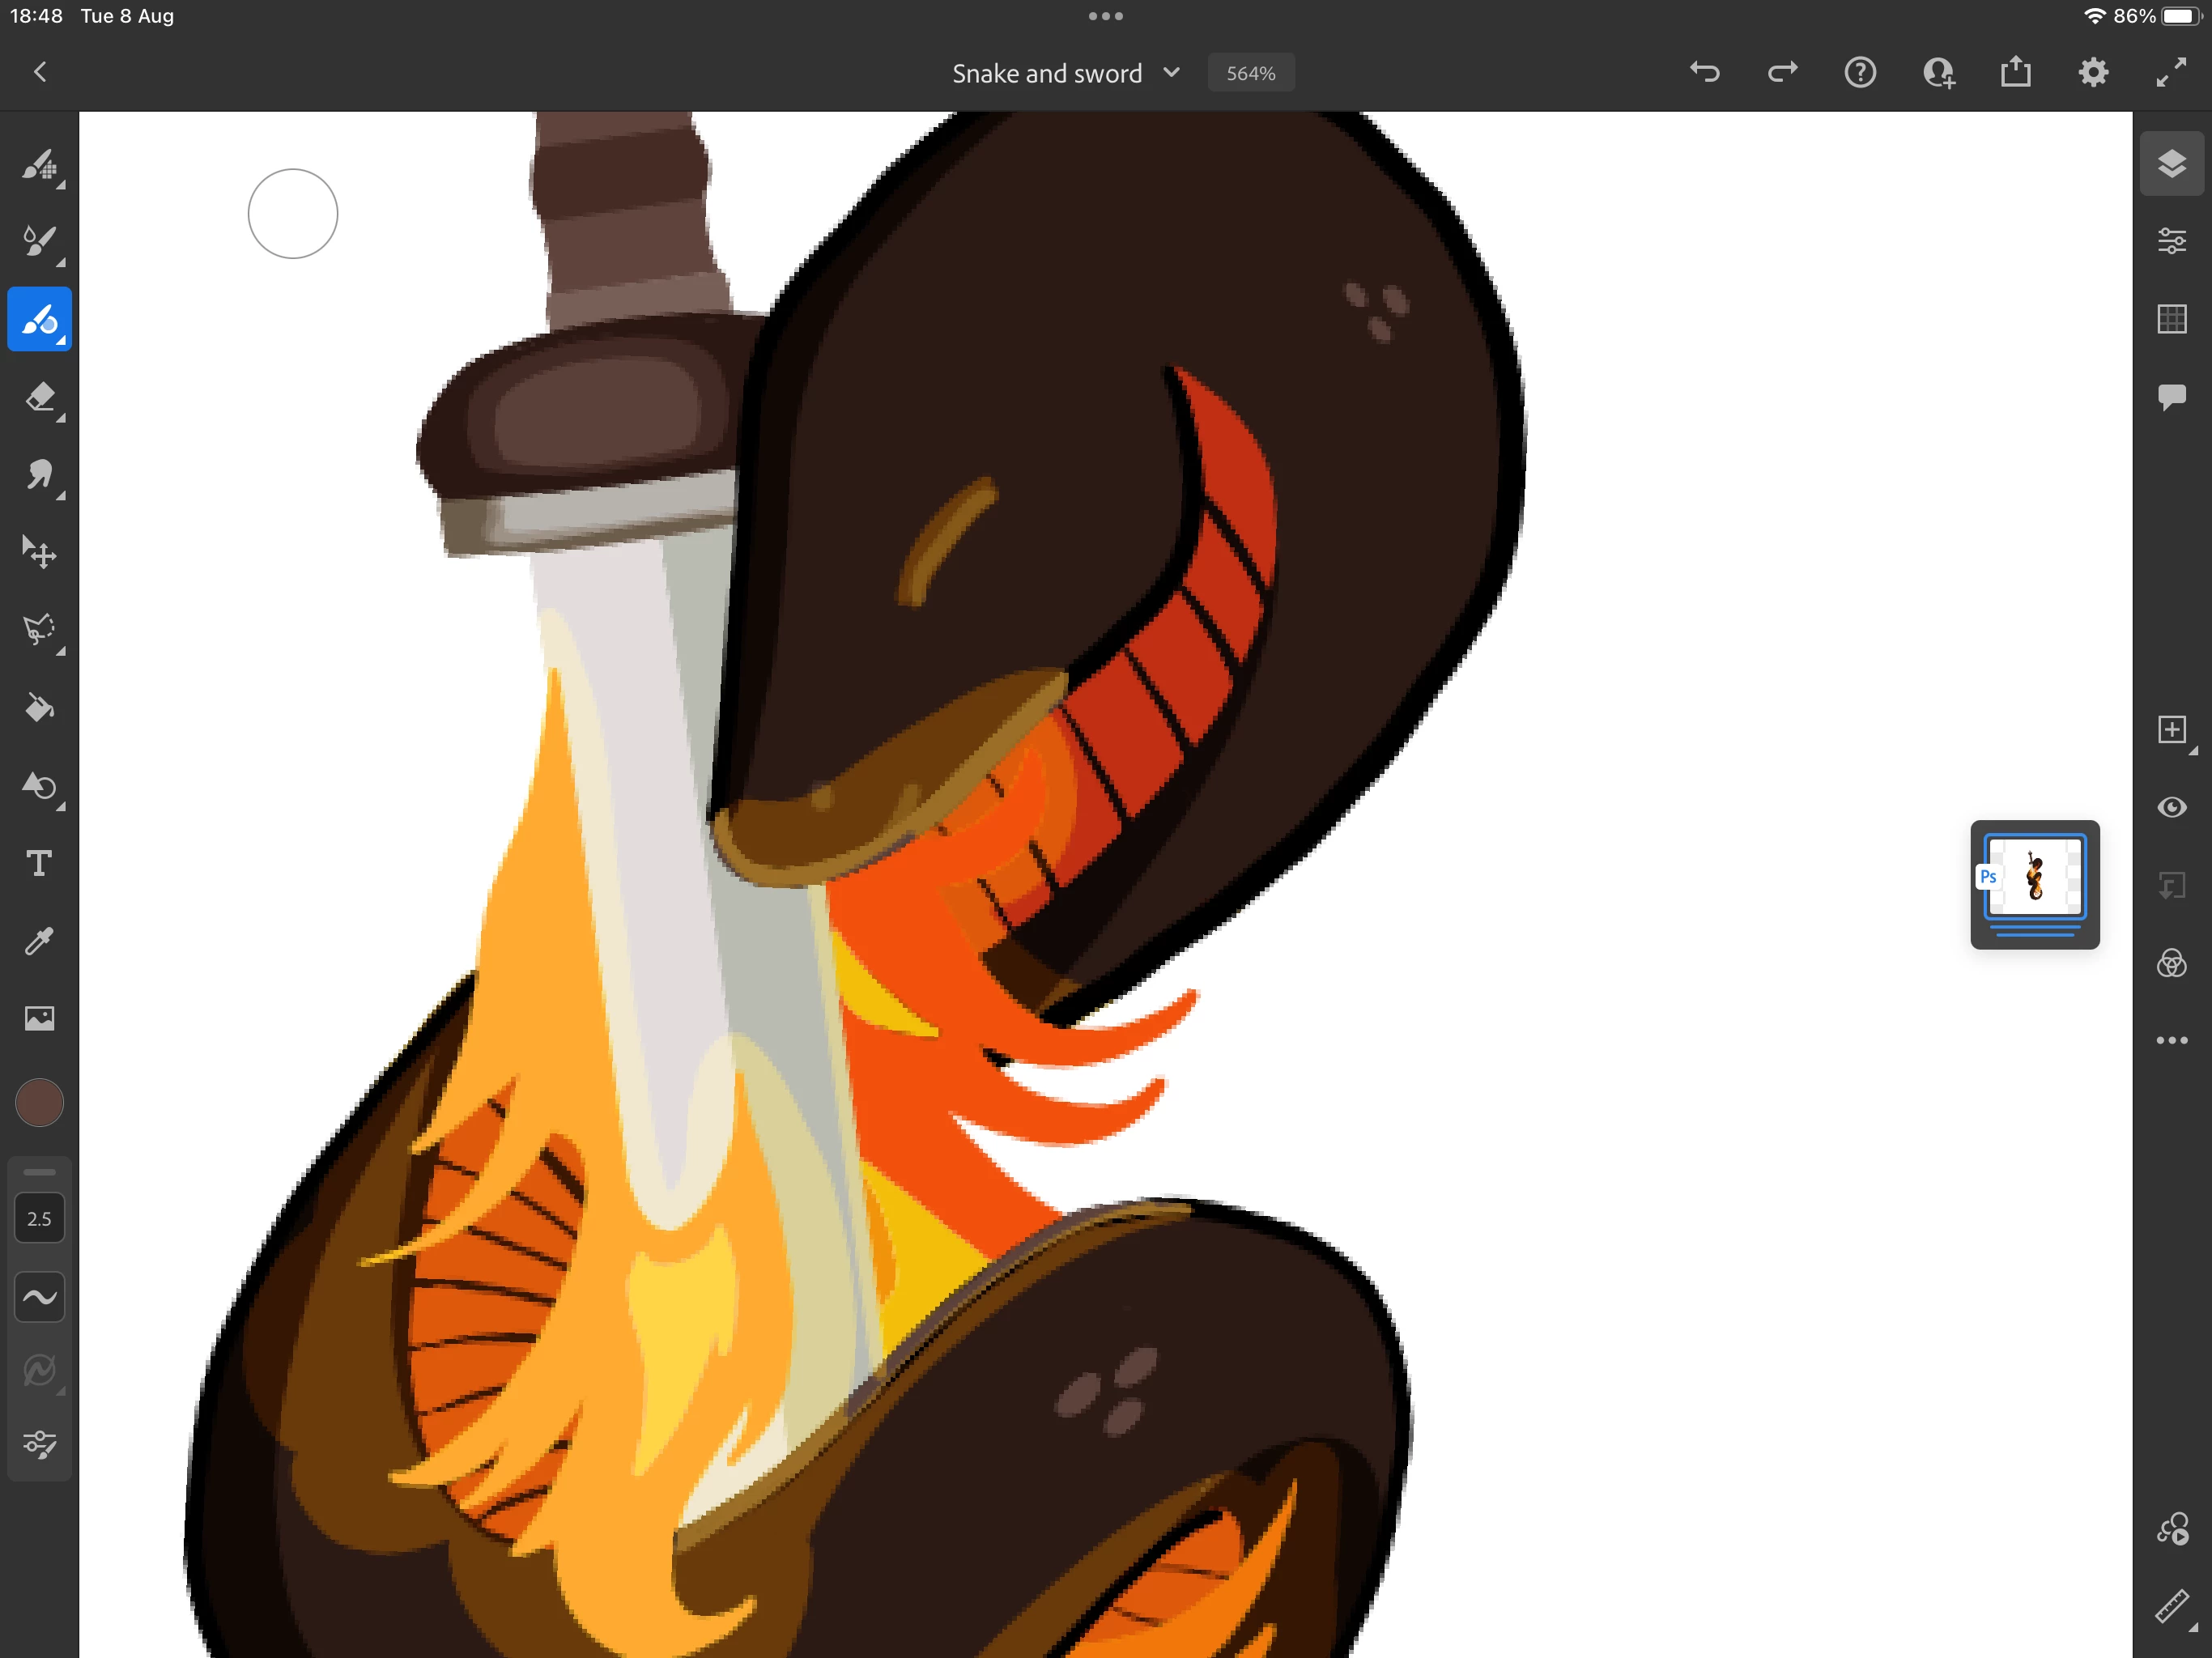Viewport: 2212px width, 1658px height.
Task: Open the Place Image tool
Action: [39, 1018]
